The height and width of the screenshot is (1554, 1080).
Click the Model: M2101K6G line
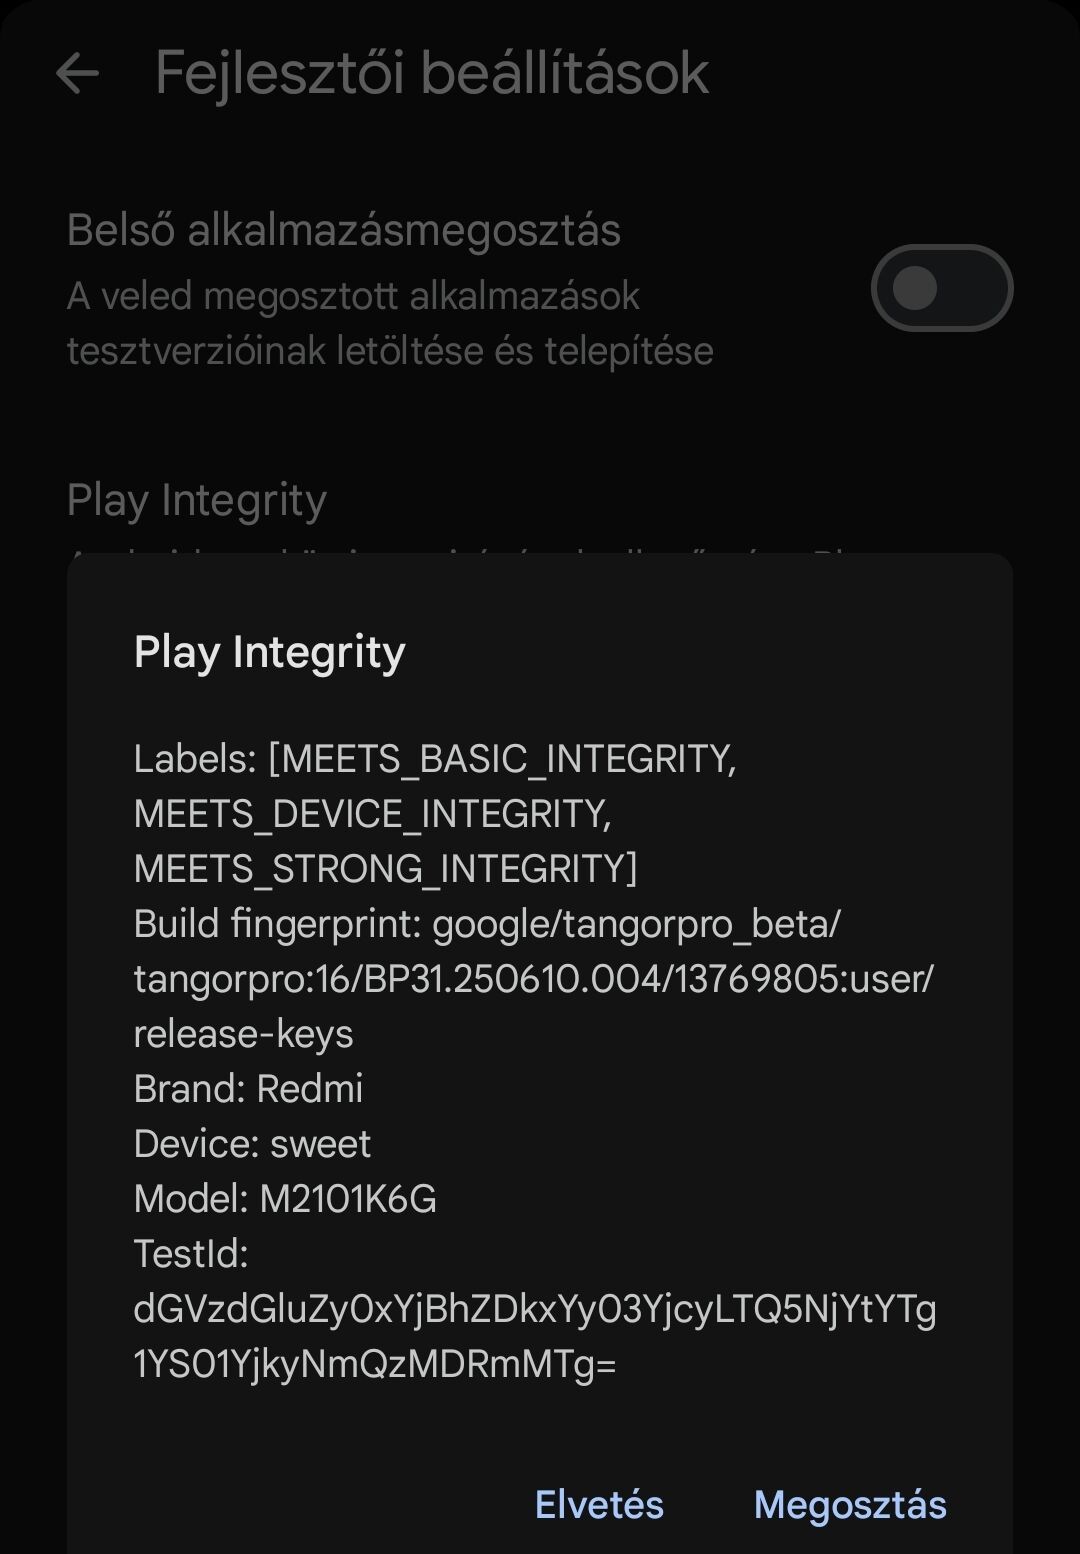tap(285, 1199)
